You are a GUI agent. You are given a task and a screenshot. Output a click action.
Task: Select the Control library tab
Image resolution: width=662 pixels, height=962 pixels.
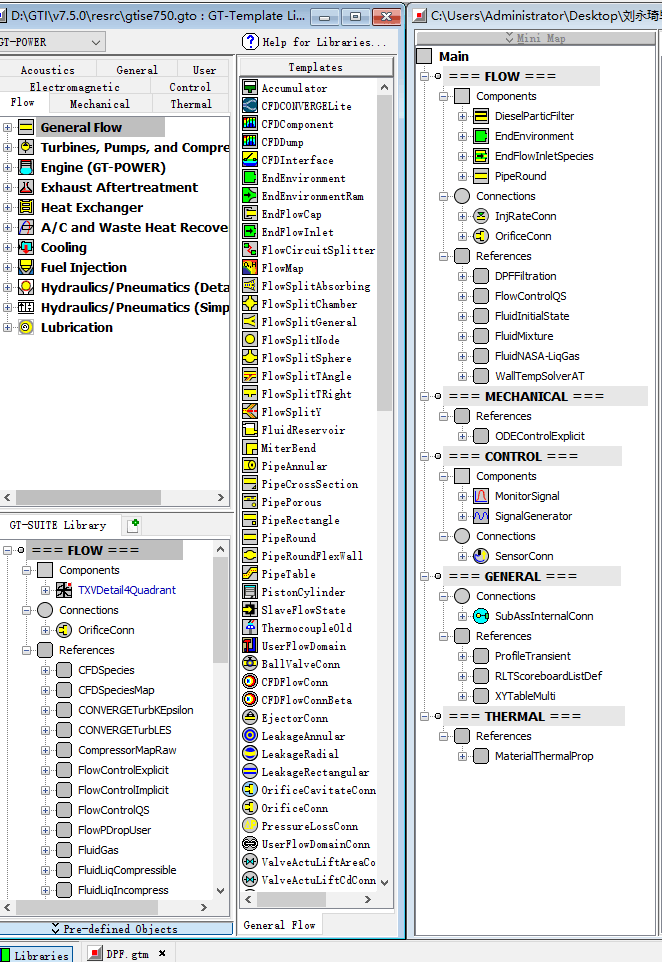pyautogui.click(x=190, y=87)
